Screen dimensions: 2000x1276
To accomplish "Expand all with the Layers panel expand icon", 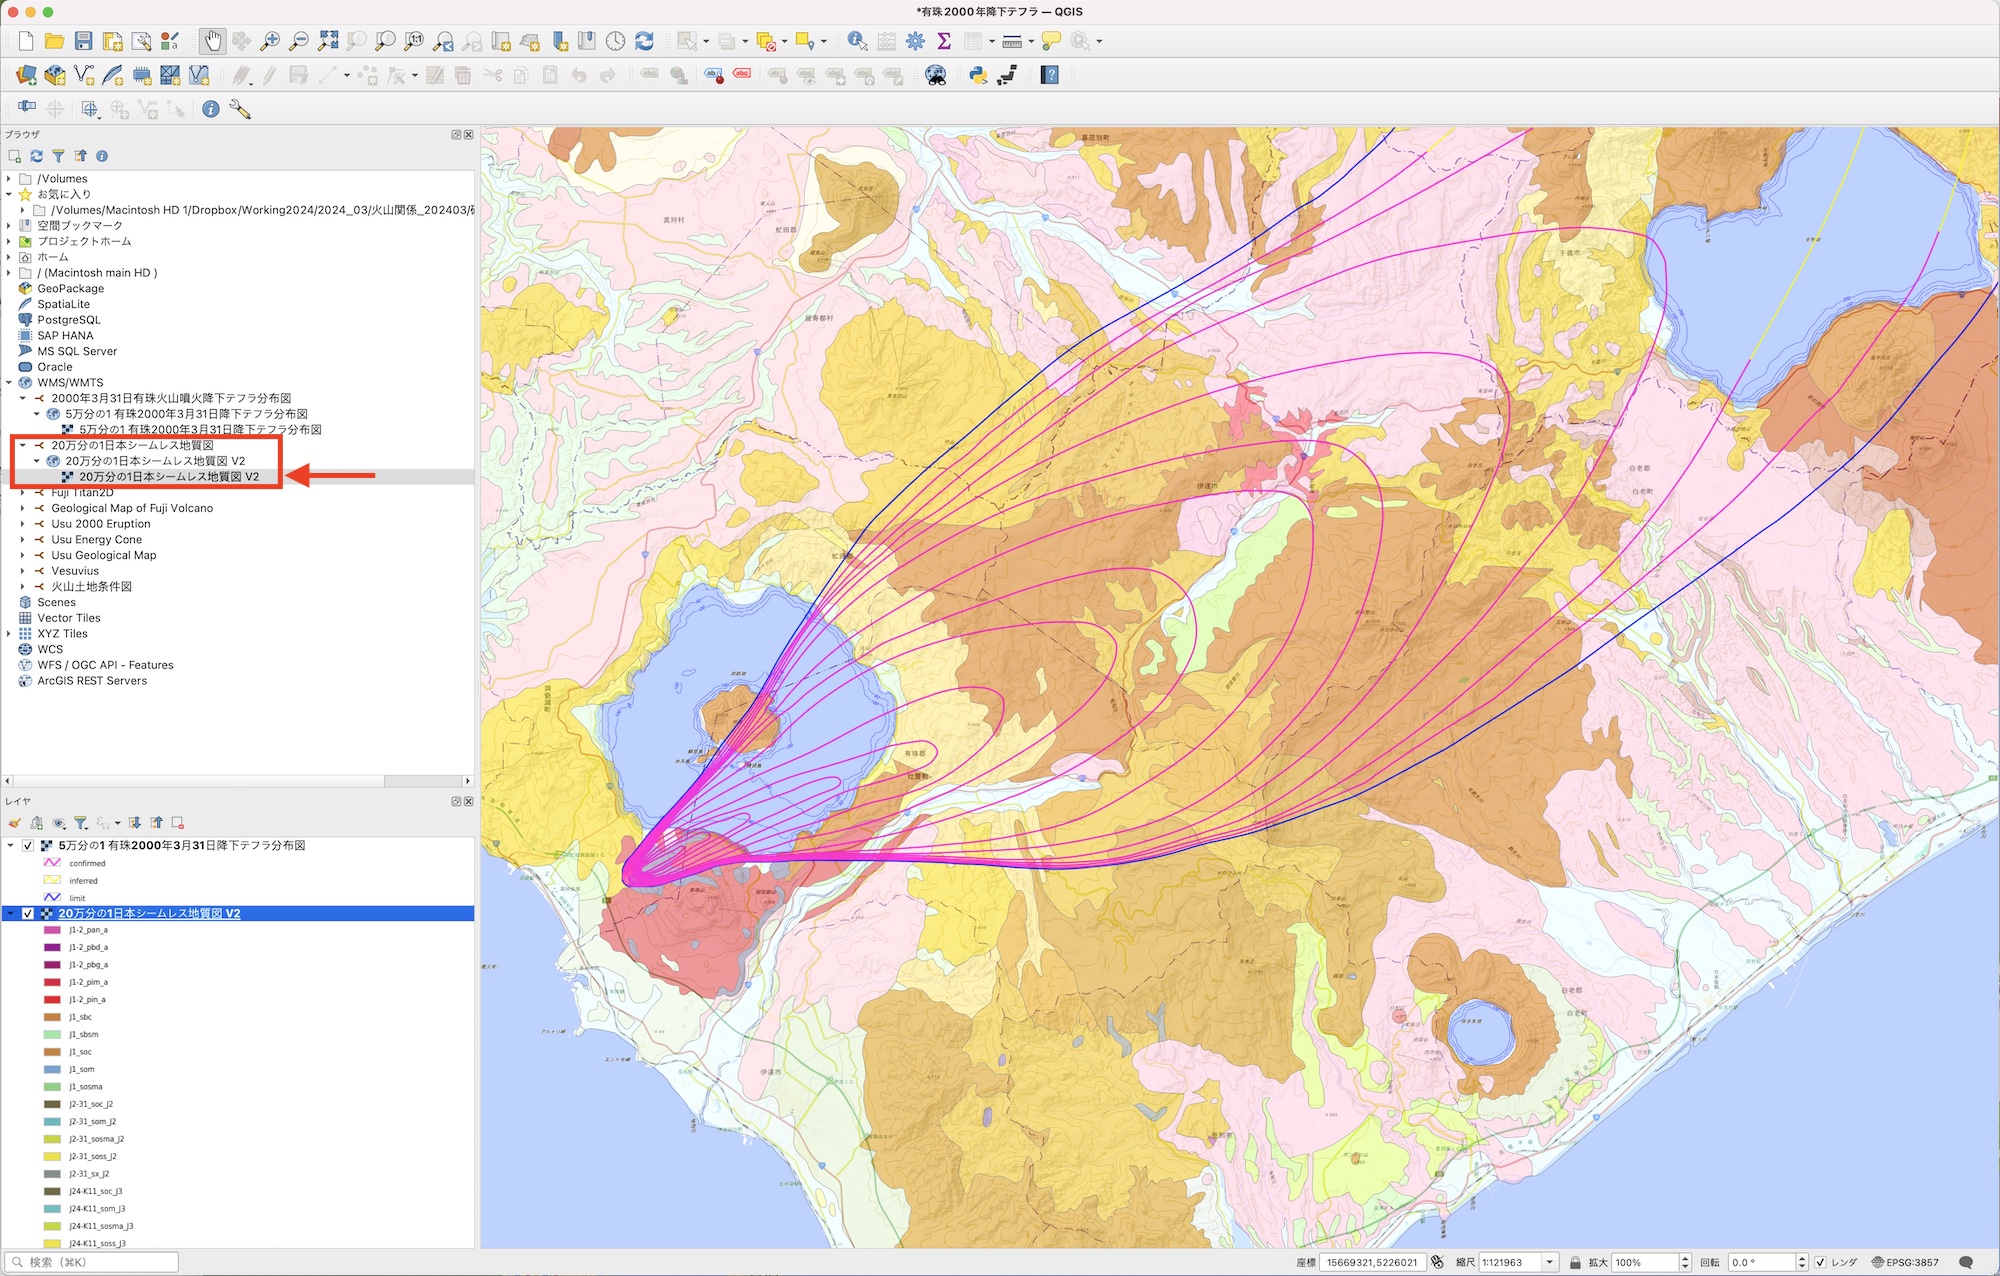I will click(135, 823).
